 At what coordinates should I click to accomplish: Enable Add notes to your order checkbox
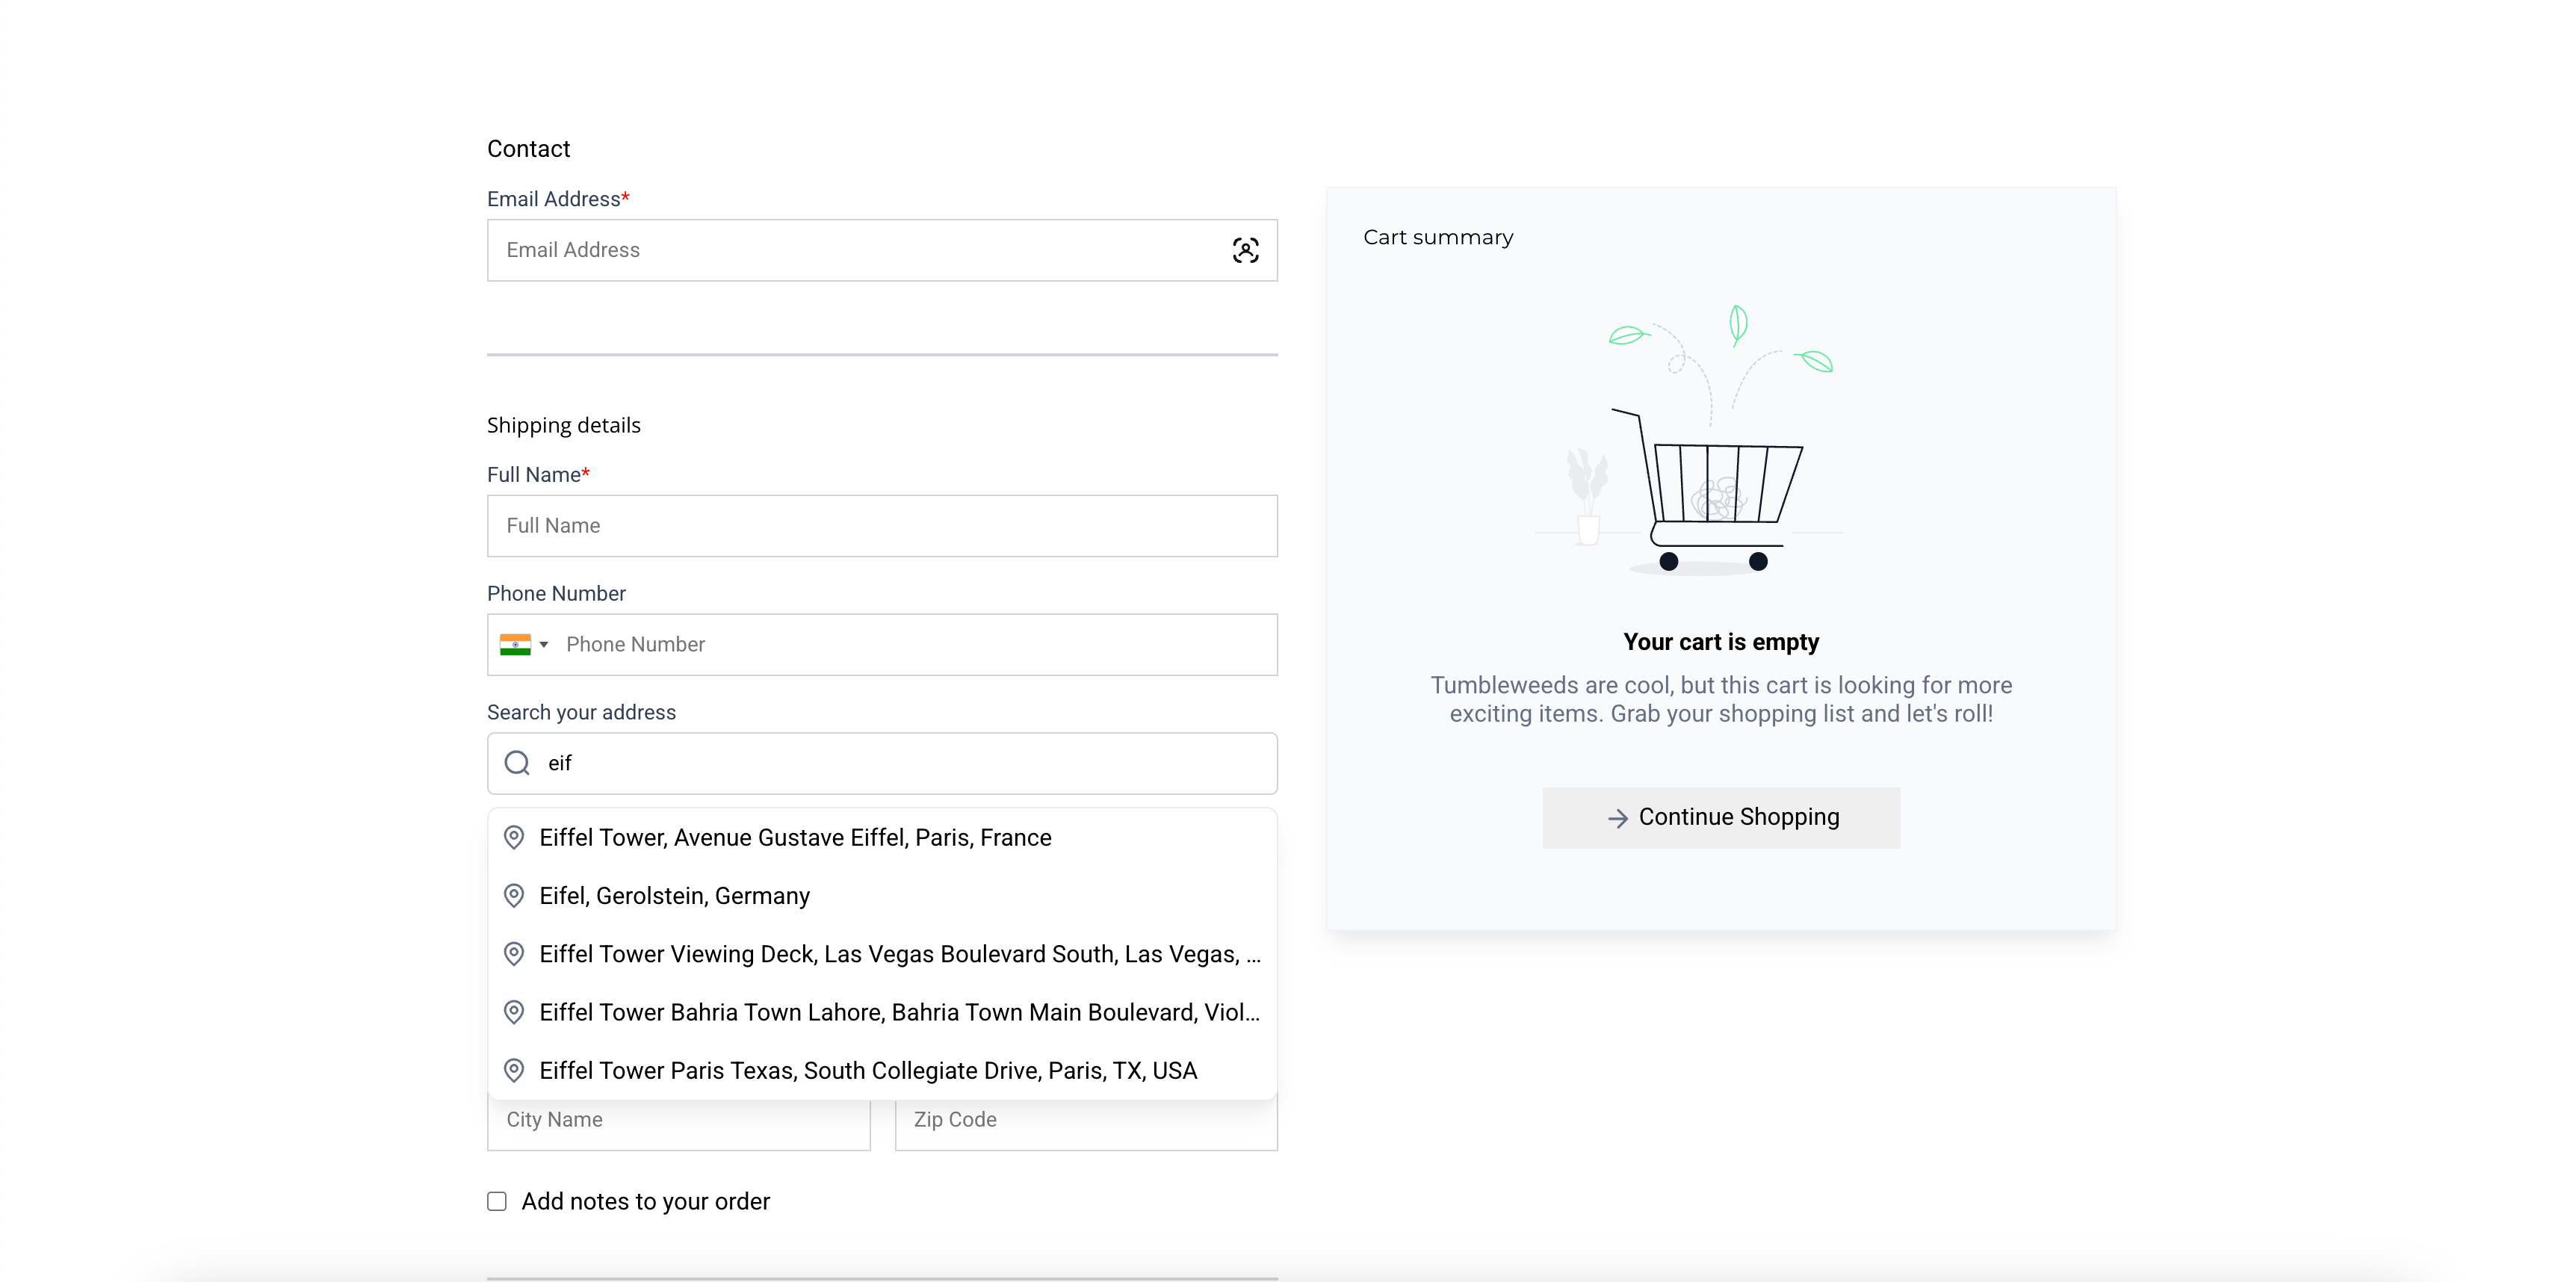click(497, 1201)
